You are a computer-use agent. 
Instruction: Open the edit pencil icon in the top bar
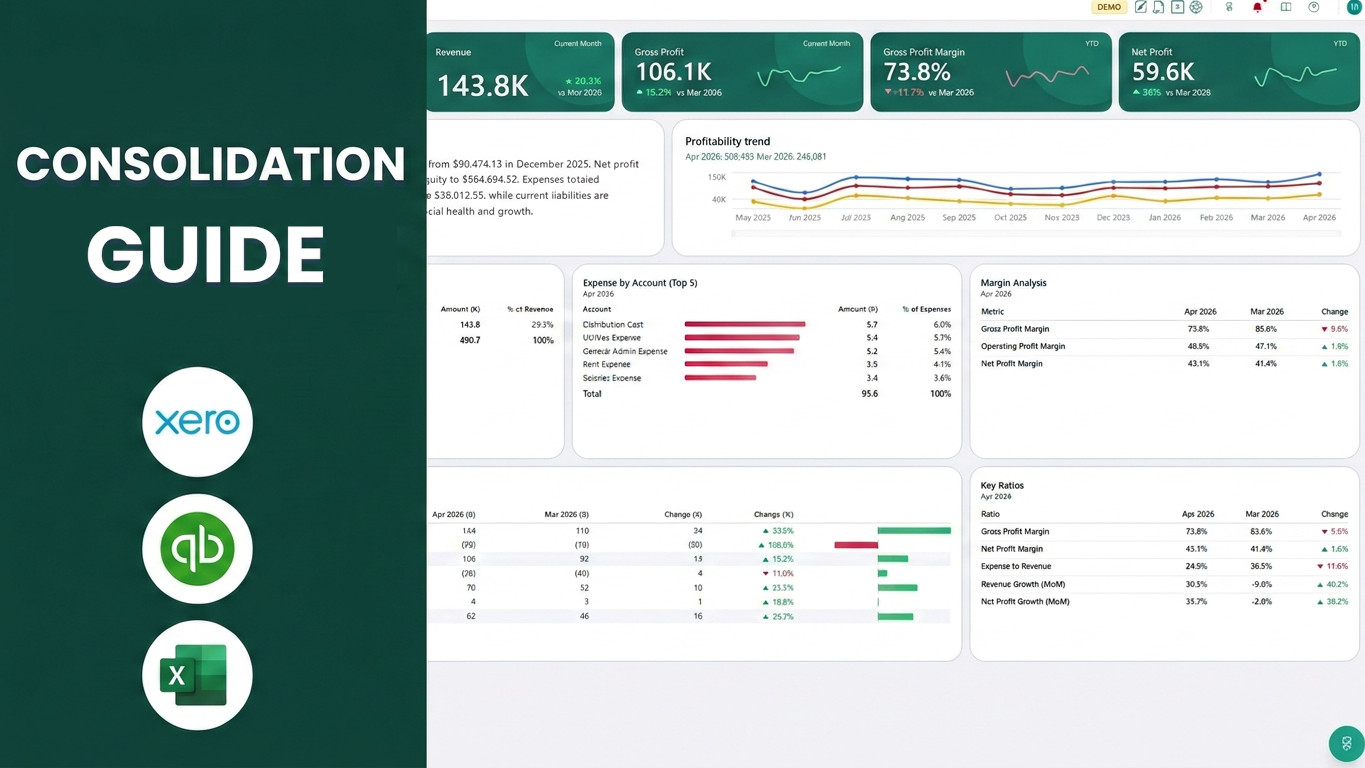point(1141,7)
